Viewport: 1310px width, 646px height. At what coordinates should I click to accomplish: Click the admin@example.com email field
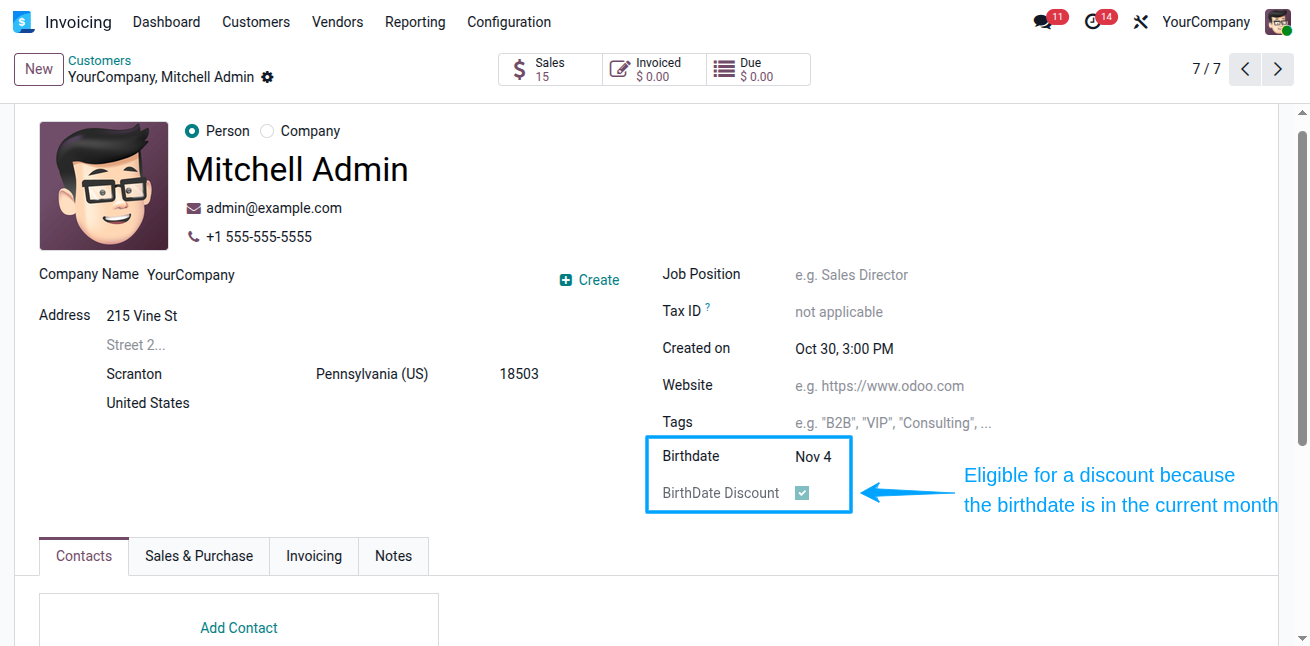(x=274, y=208)
